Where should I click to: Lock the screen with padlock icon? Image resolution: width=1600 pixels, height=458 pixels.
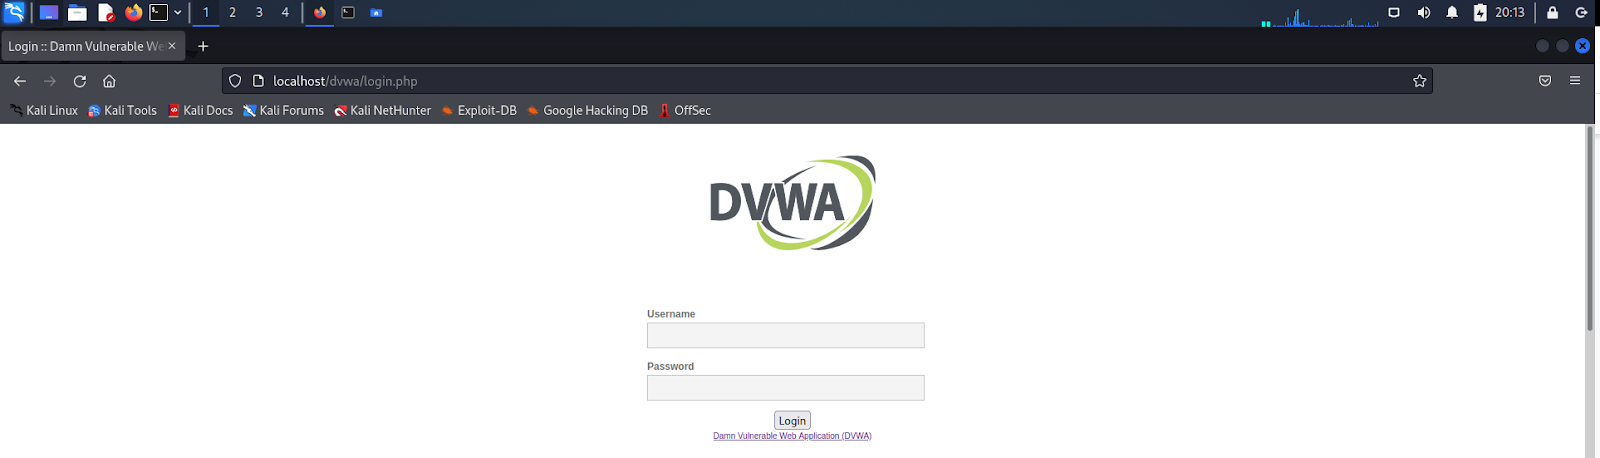coord(1552,13)
